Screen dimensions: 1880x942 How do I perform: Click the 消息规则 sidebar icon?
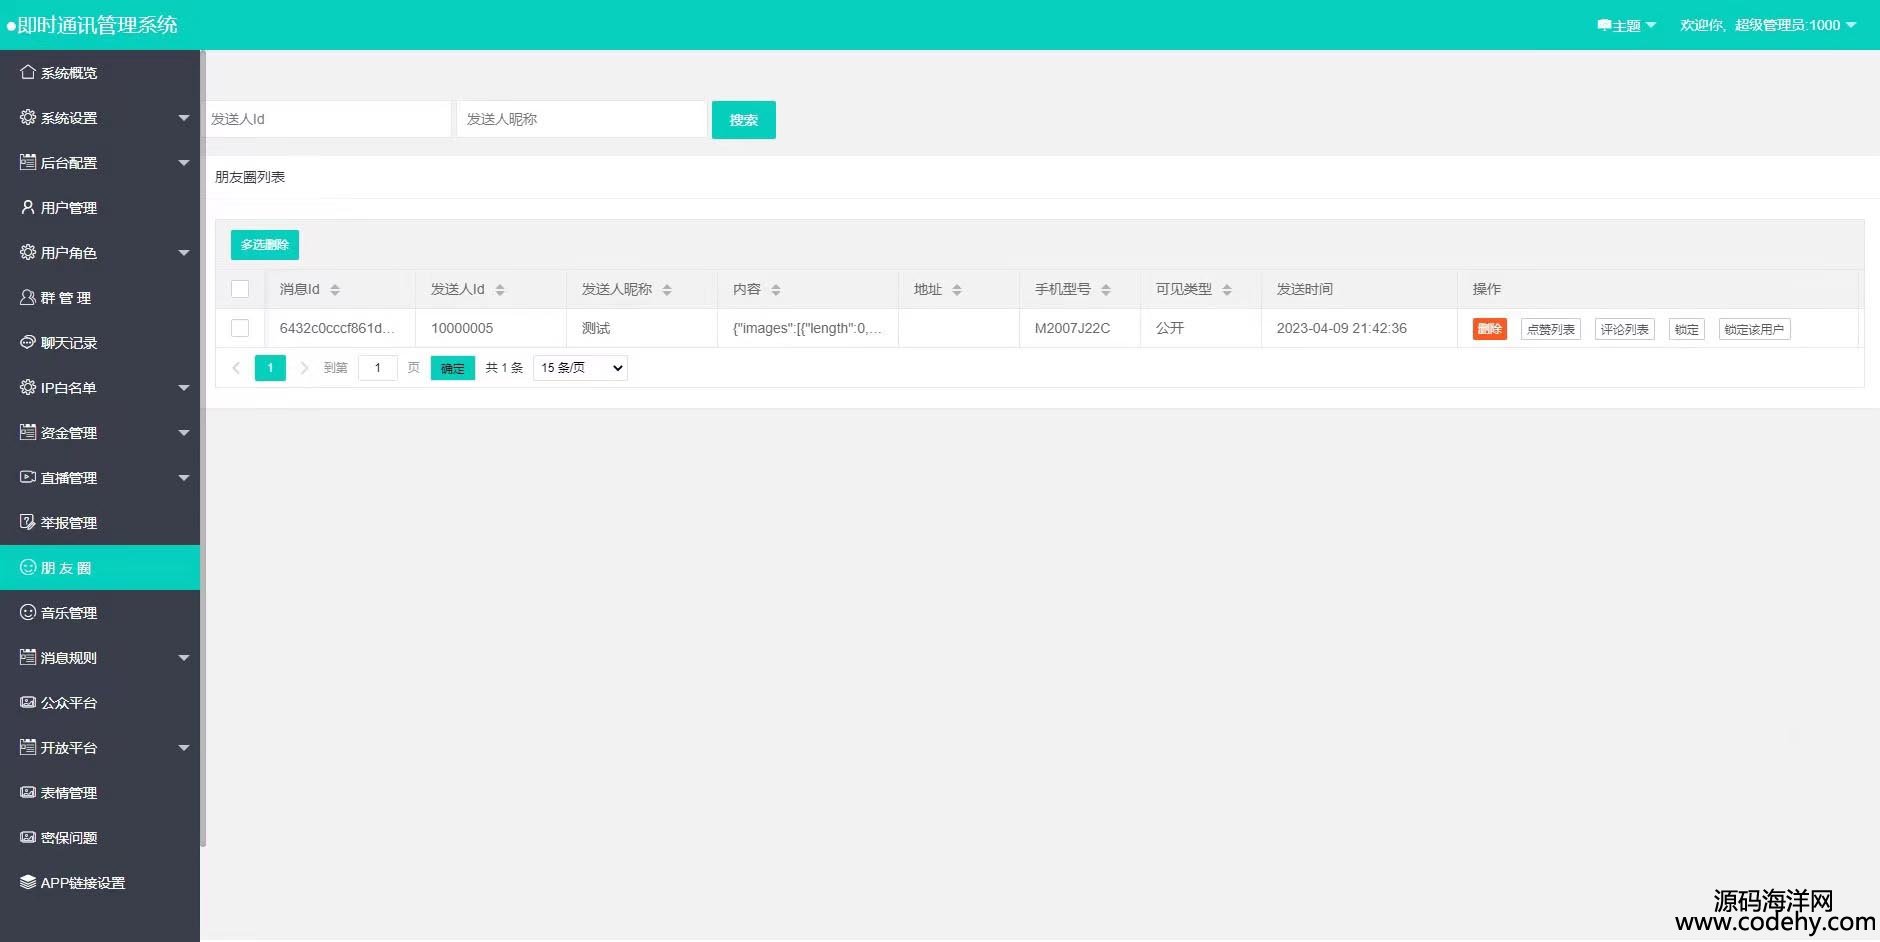click(28, 657)
